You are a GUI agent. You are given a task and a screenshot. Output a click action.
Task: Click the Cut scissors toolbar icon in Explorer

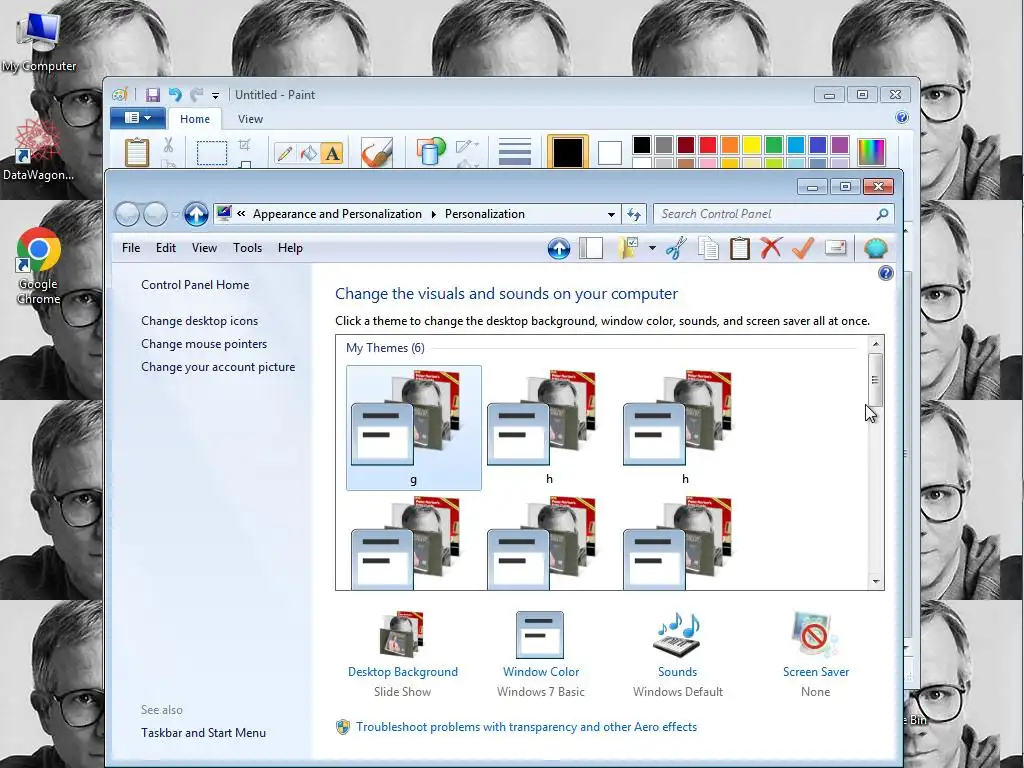677,248
